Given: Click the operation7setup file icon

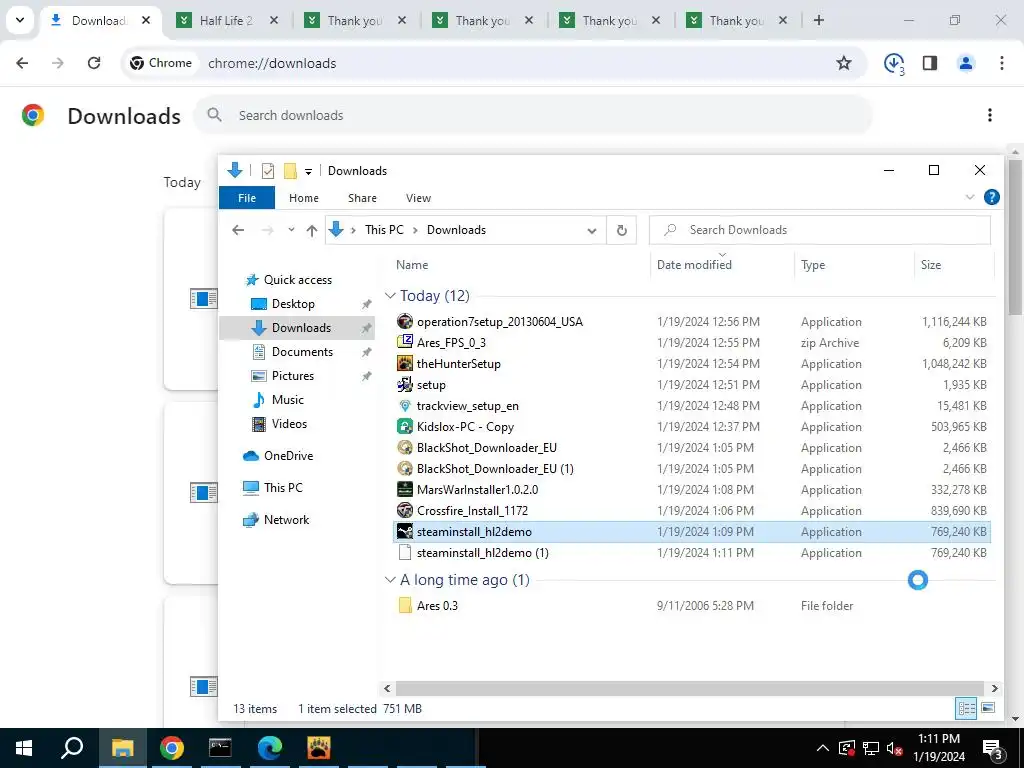Looking at the screenshot, I should pyautogui.click(x=405, y=321).
